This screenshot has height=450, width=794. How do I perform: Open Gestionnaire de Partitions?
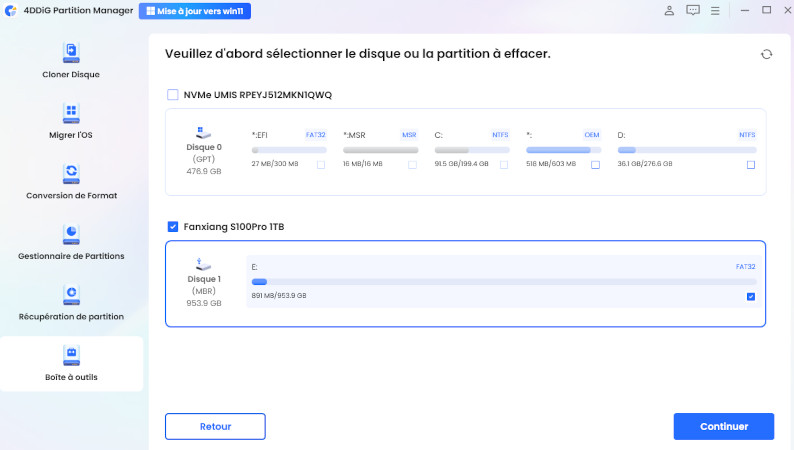pos(71,242)
